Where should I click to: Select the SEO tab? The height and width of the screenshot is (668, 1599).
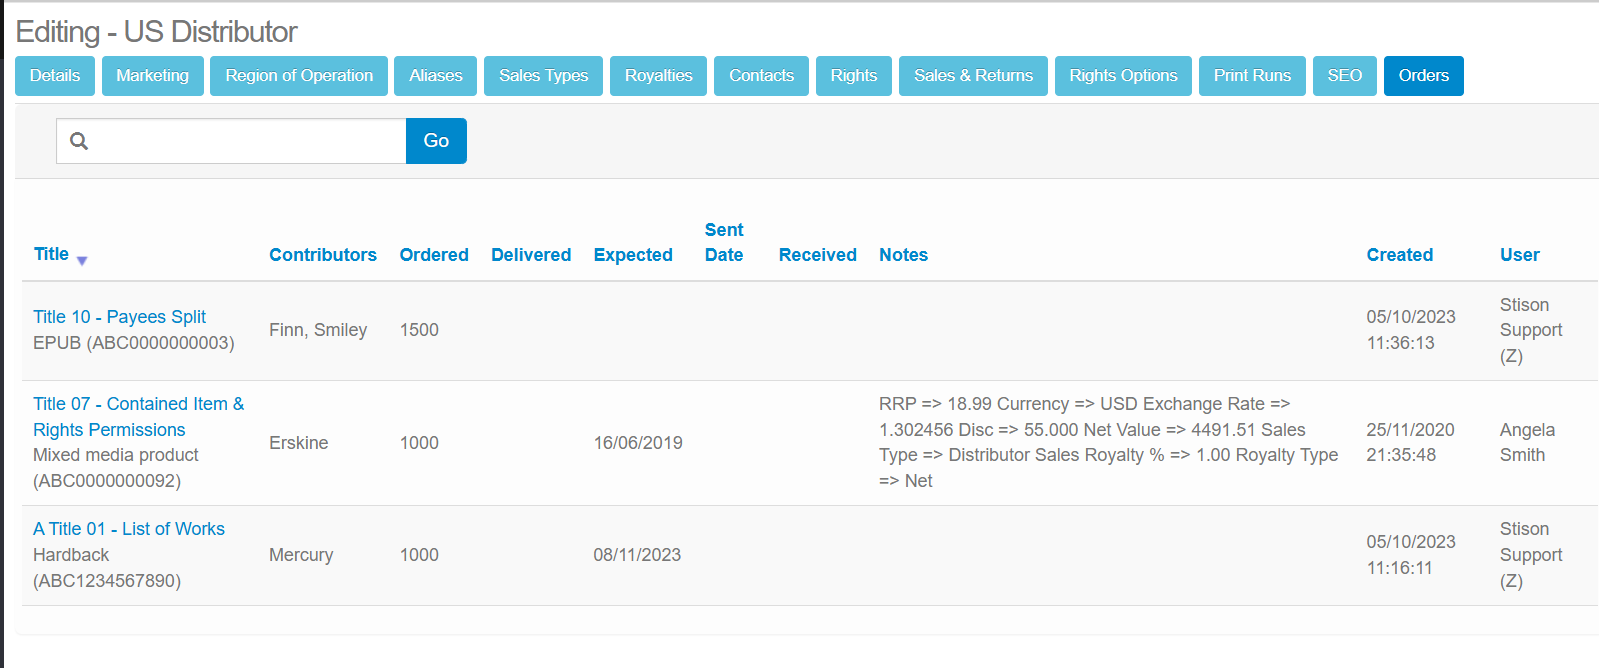click(x=1344, y=76)
